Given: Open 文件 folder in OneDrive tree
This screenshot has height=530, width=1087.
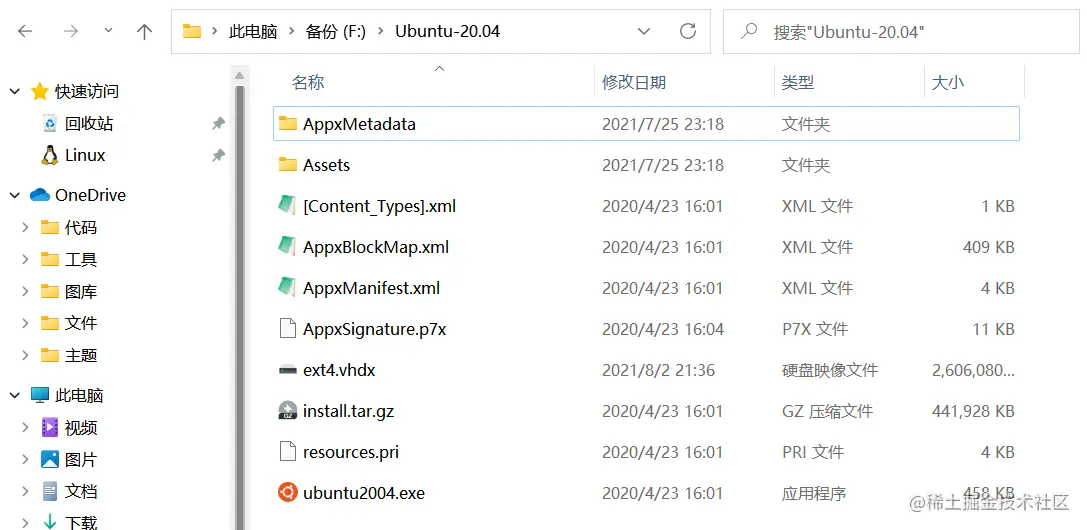Looking at the screenshot, I should click(x=80, y=323).
